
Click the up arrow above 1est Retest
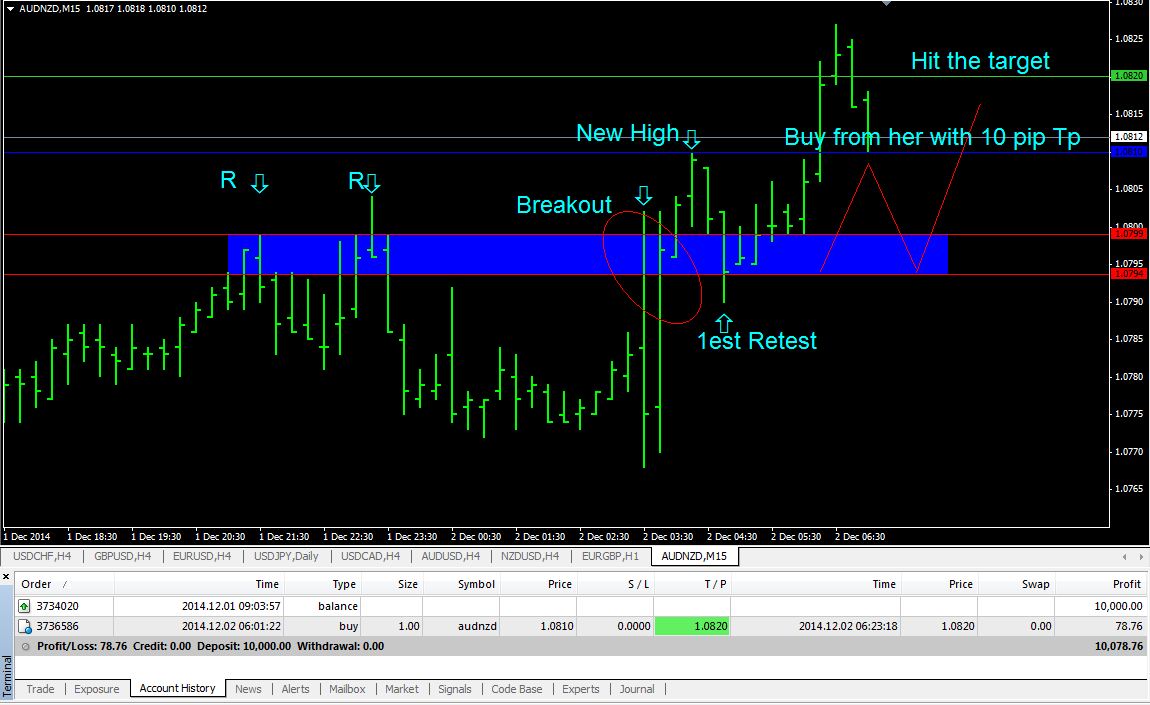724,321
